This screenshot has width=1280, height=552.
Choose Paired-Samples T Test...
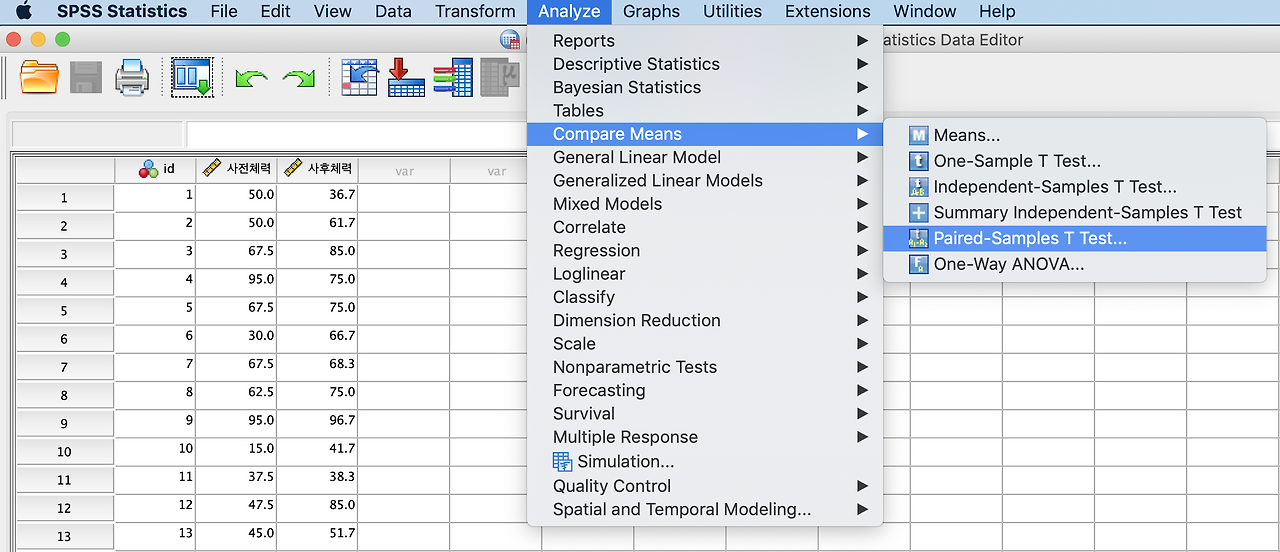(1075, 239)
